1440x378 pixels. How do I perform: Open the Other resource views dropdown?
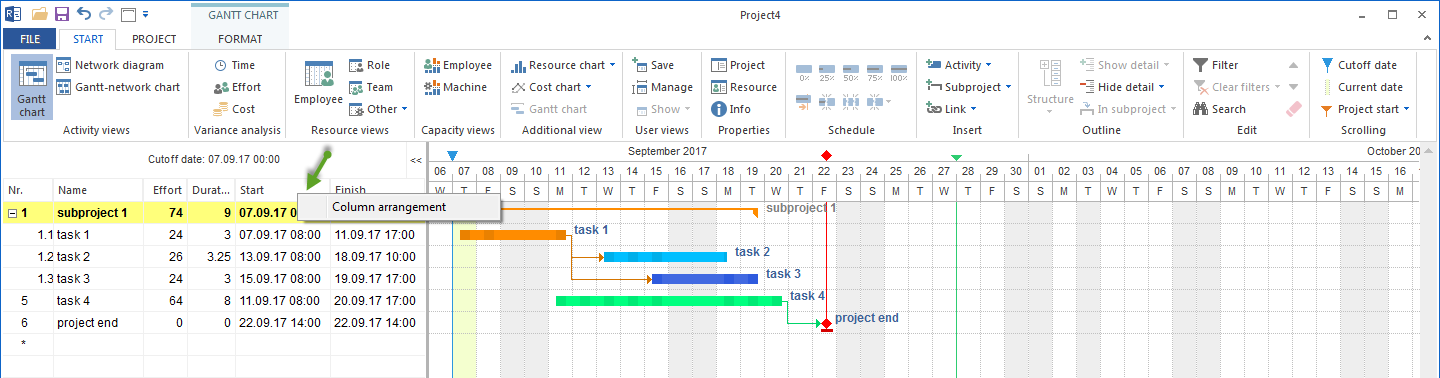(378, 109)
